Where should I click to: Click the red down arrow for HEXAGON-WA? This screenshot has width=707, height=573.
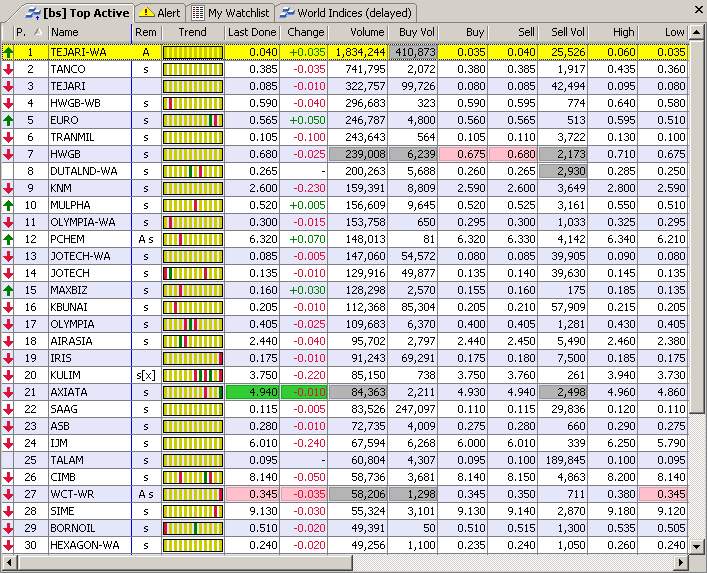pos(8,545)
